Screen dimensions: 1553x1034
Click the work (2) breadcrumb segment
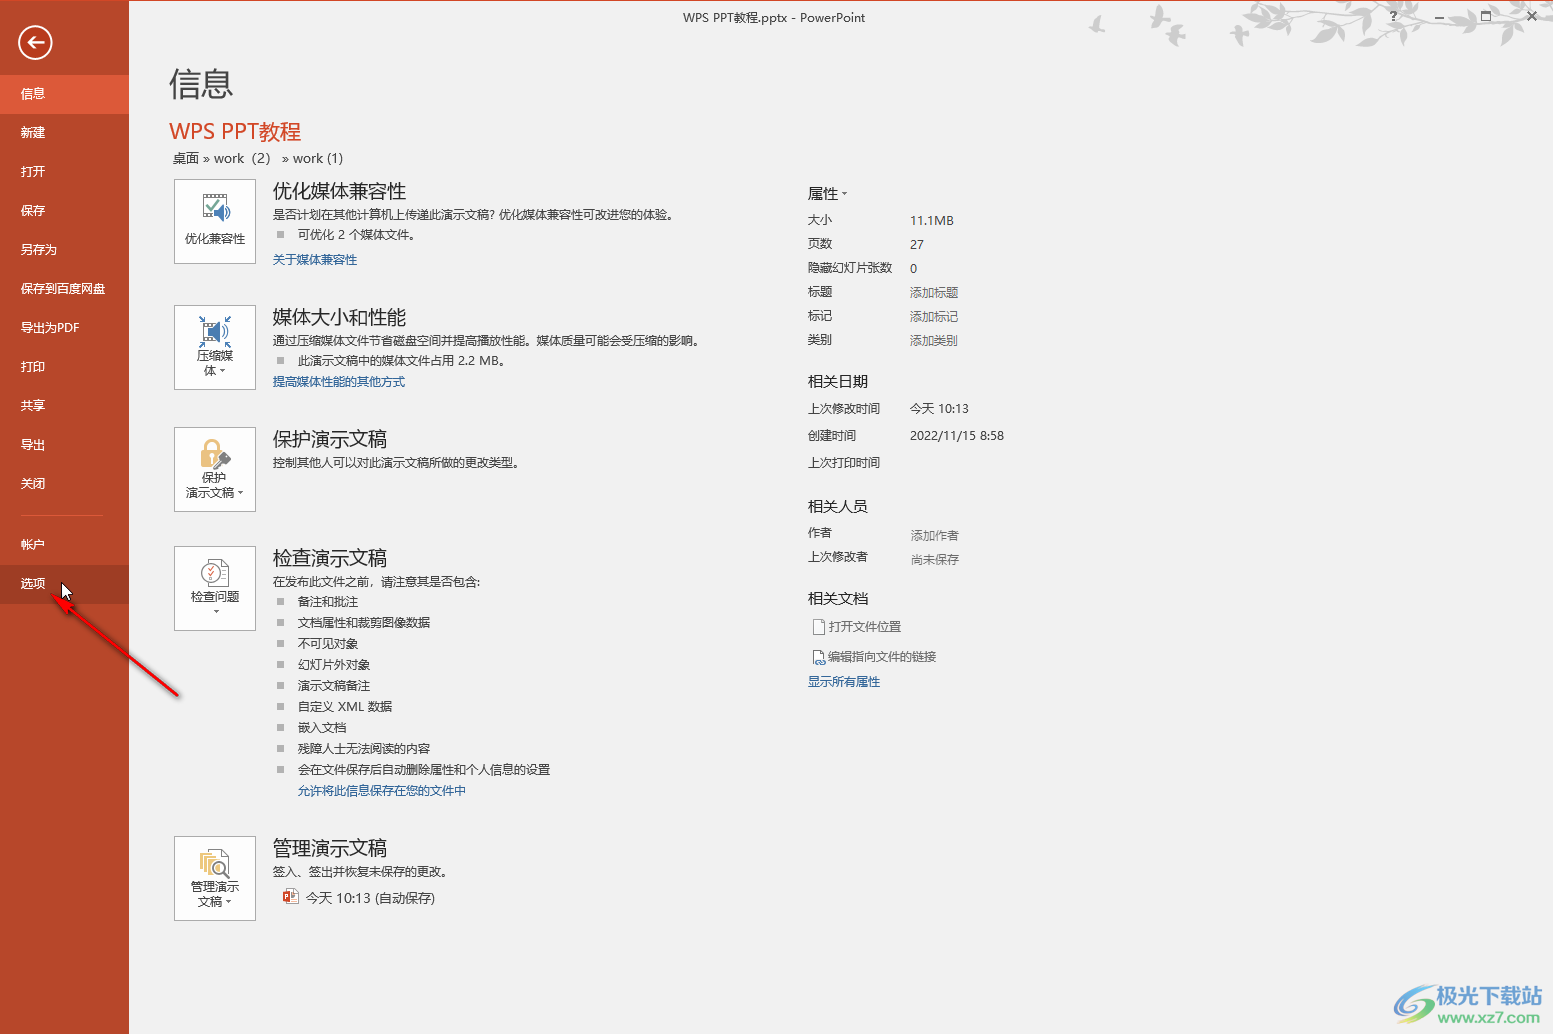tap(242, 158)
